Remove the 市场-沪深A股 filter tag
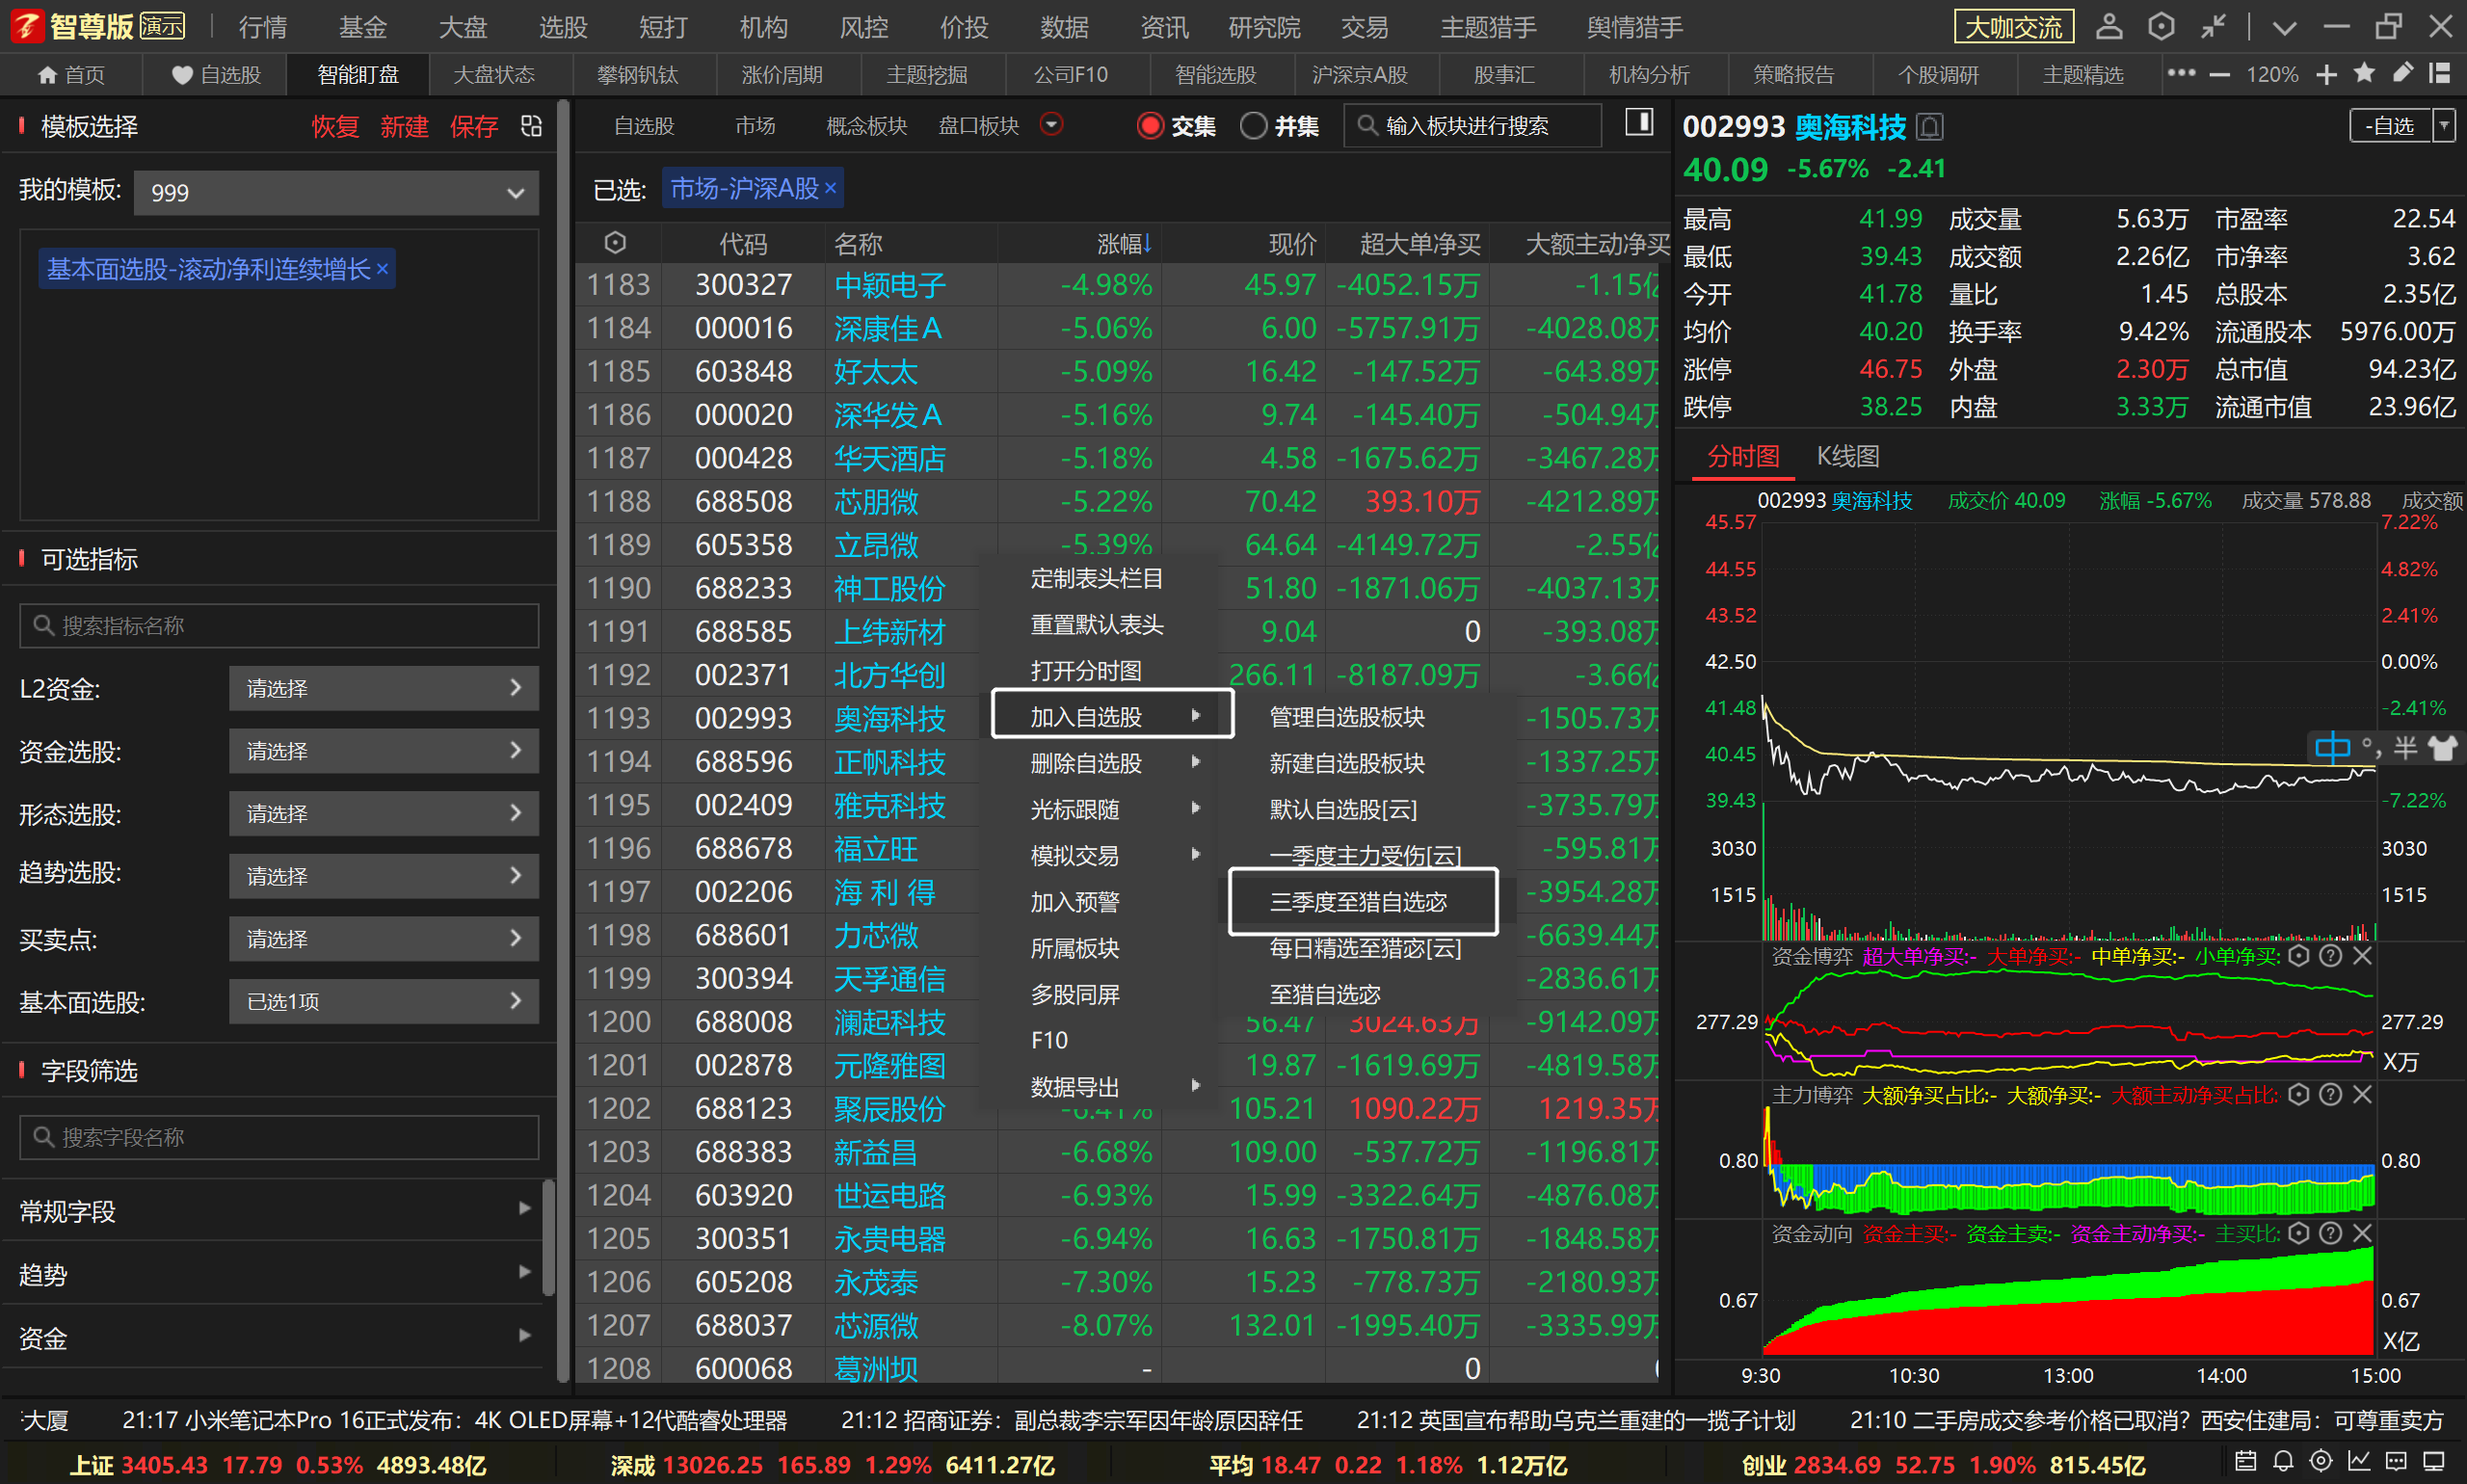2467x1484 pixels. (x=830, y=188)
